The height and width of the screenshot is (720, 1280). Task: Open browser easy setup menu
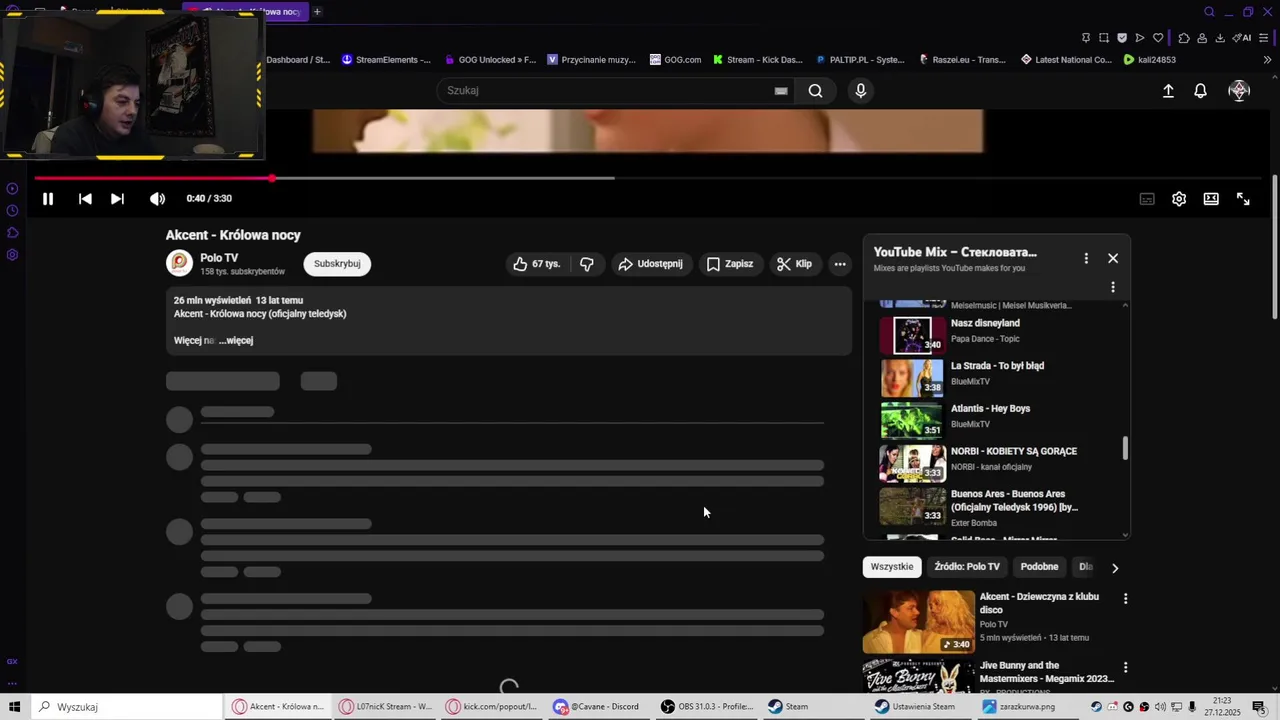click(1266, 38)
